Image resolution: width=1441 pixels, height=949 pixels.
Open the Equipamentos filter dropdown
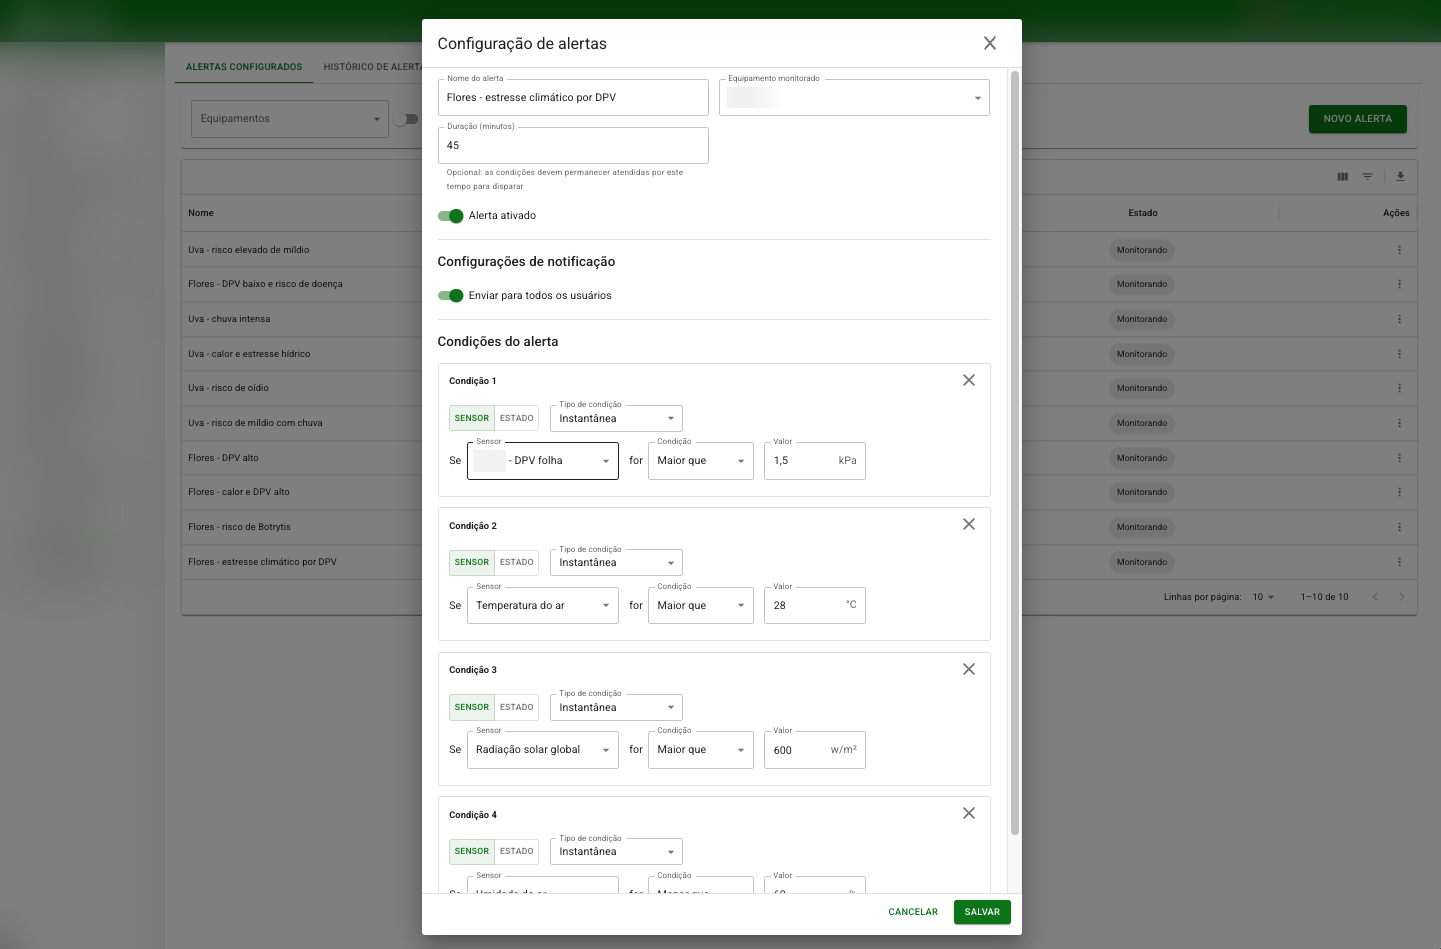tap(290, 119)
